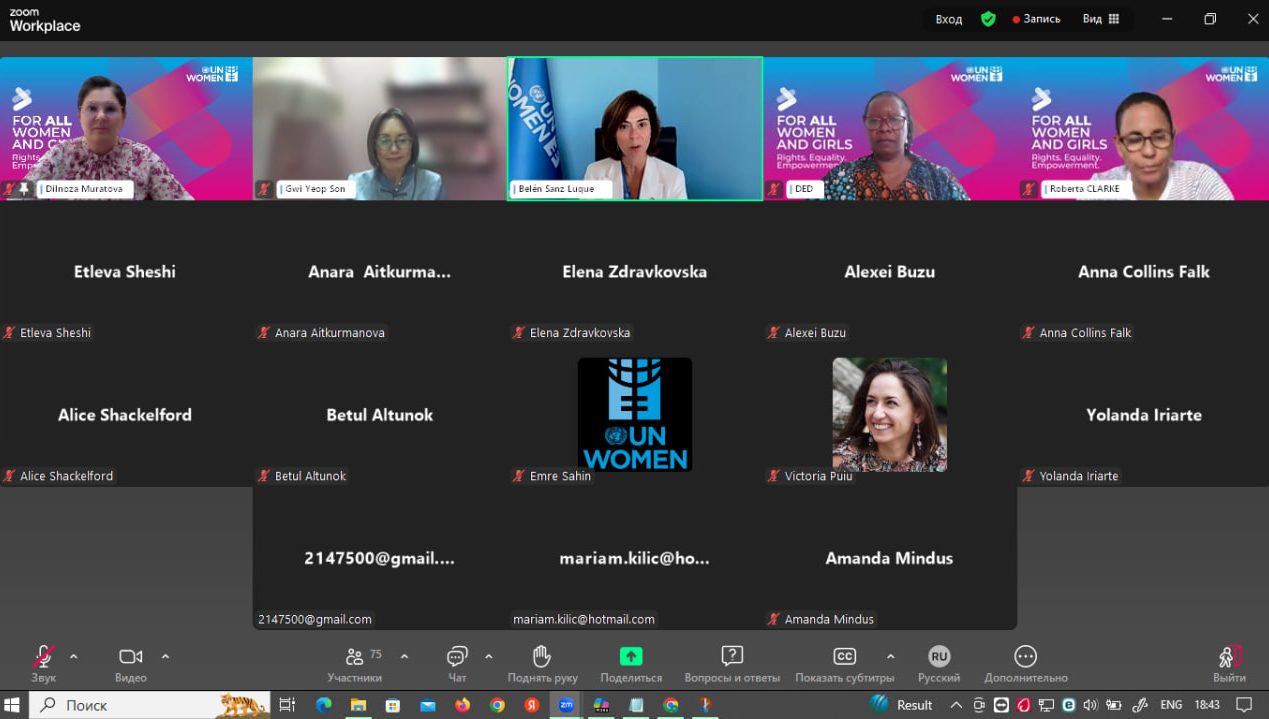Select Emre Sahin UN Women logo avatar
Image resolution: width=1269 pixels, height=719 pixels.
635,414
